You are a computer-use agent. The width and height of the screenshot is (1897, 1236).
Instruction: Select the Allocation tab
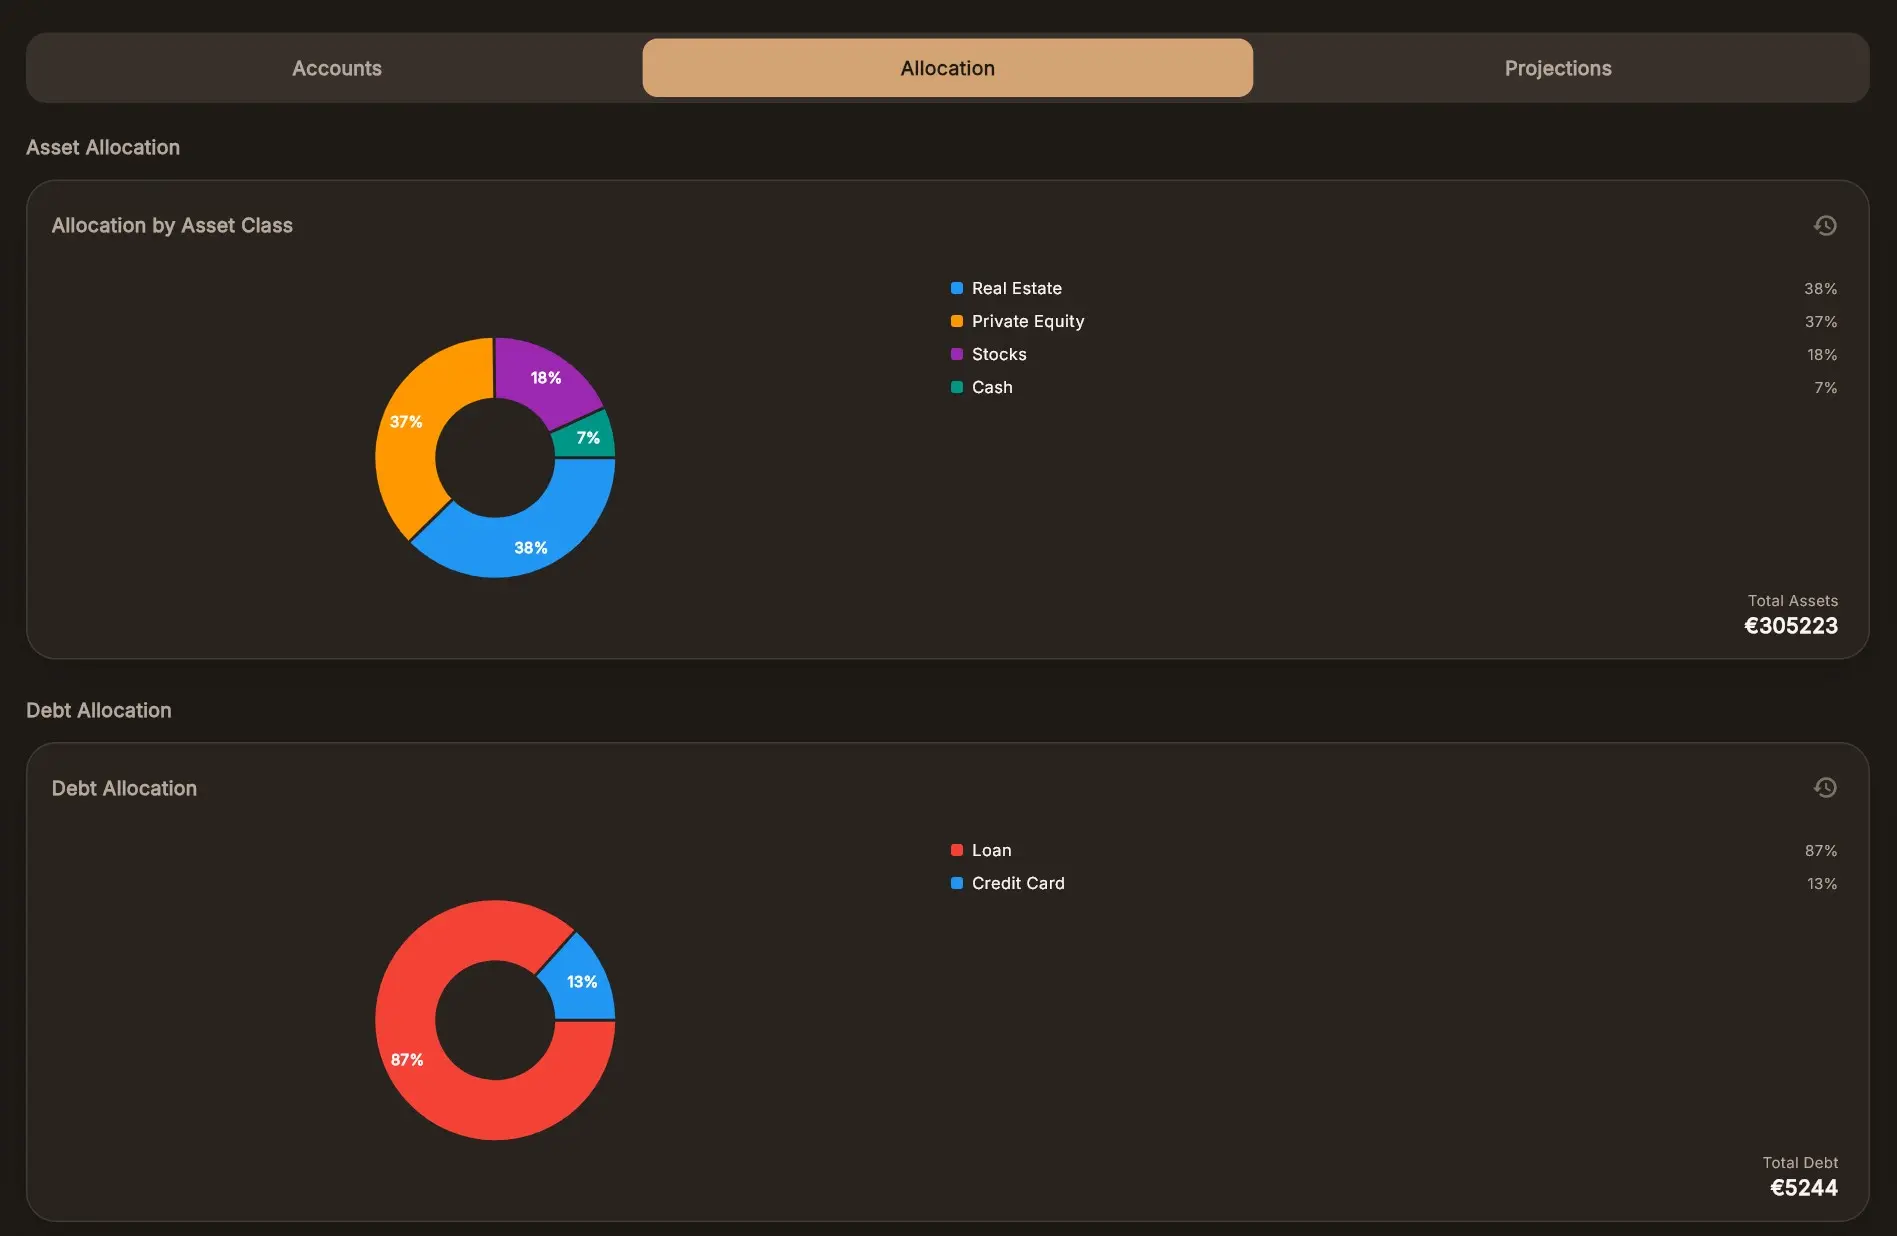[947, 68]
